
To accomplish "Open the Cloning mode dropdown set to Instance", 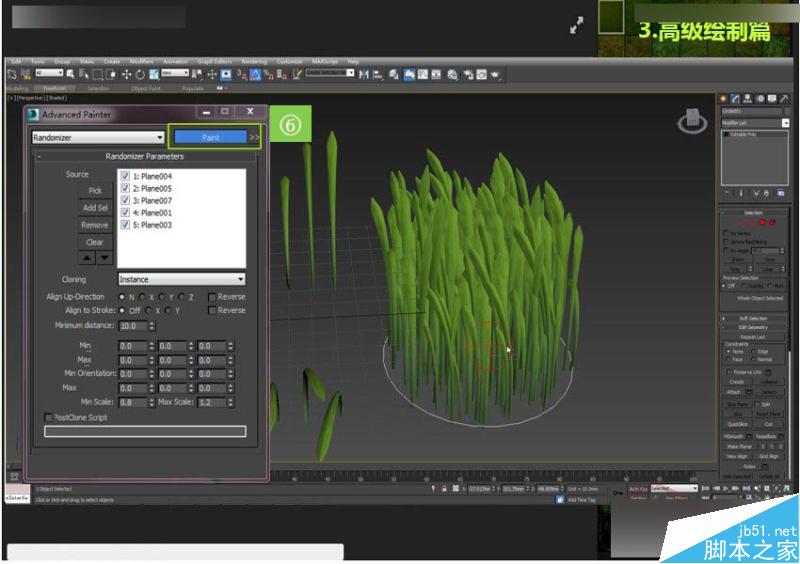I will (181, 280).
